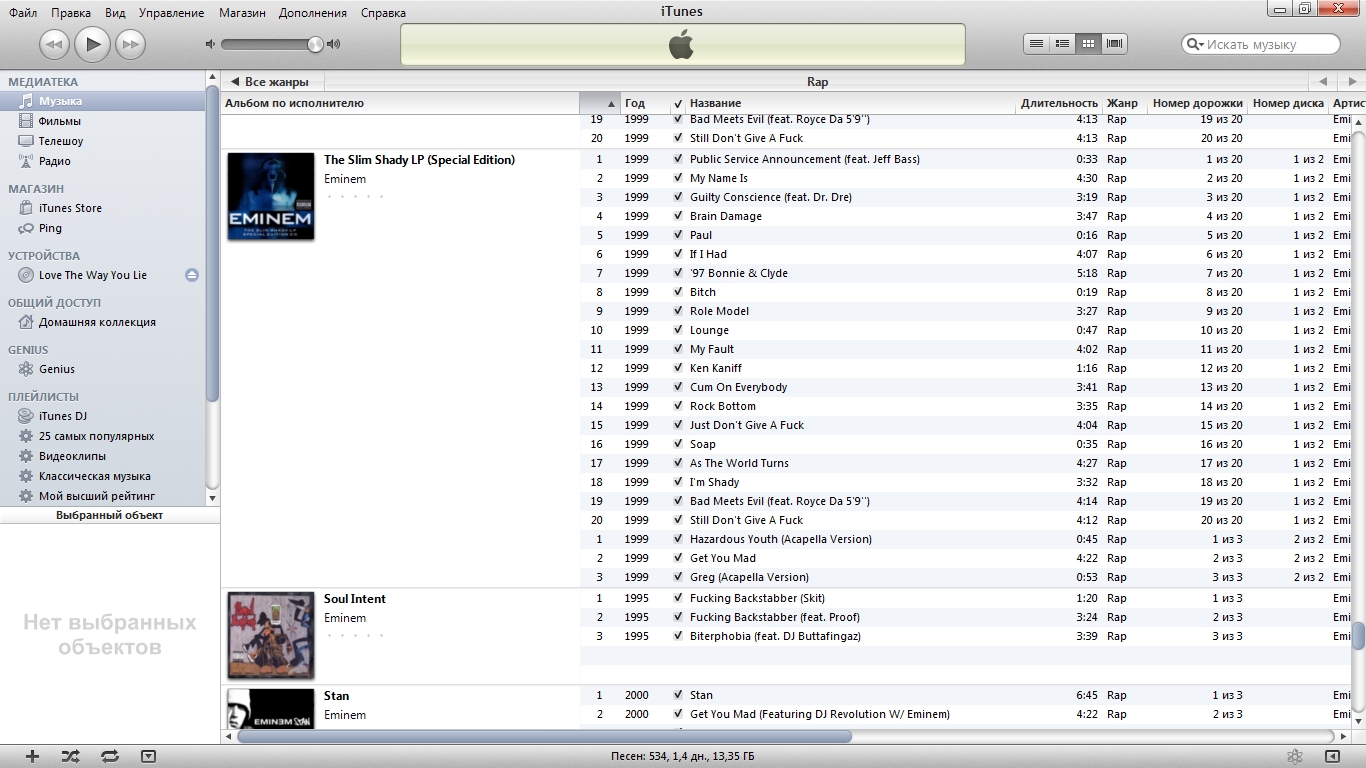Click the Previous track rewind button

(54, 44)
